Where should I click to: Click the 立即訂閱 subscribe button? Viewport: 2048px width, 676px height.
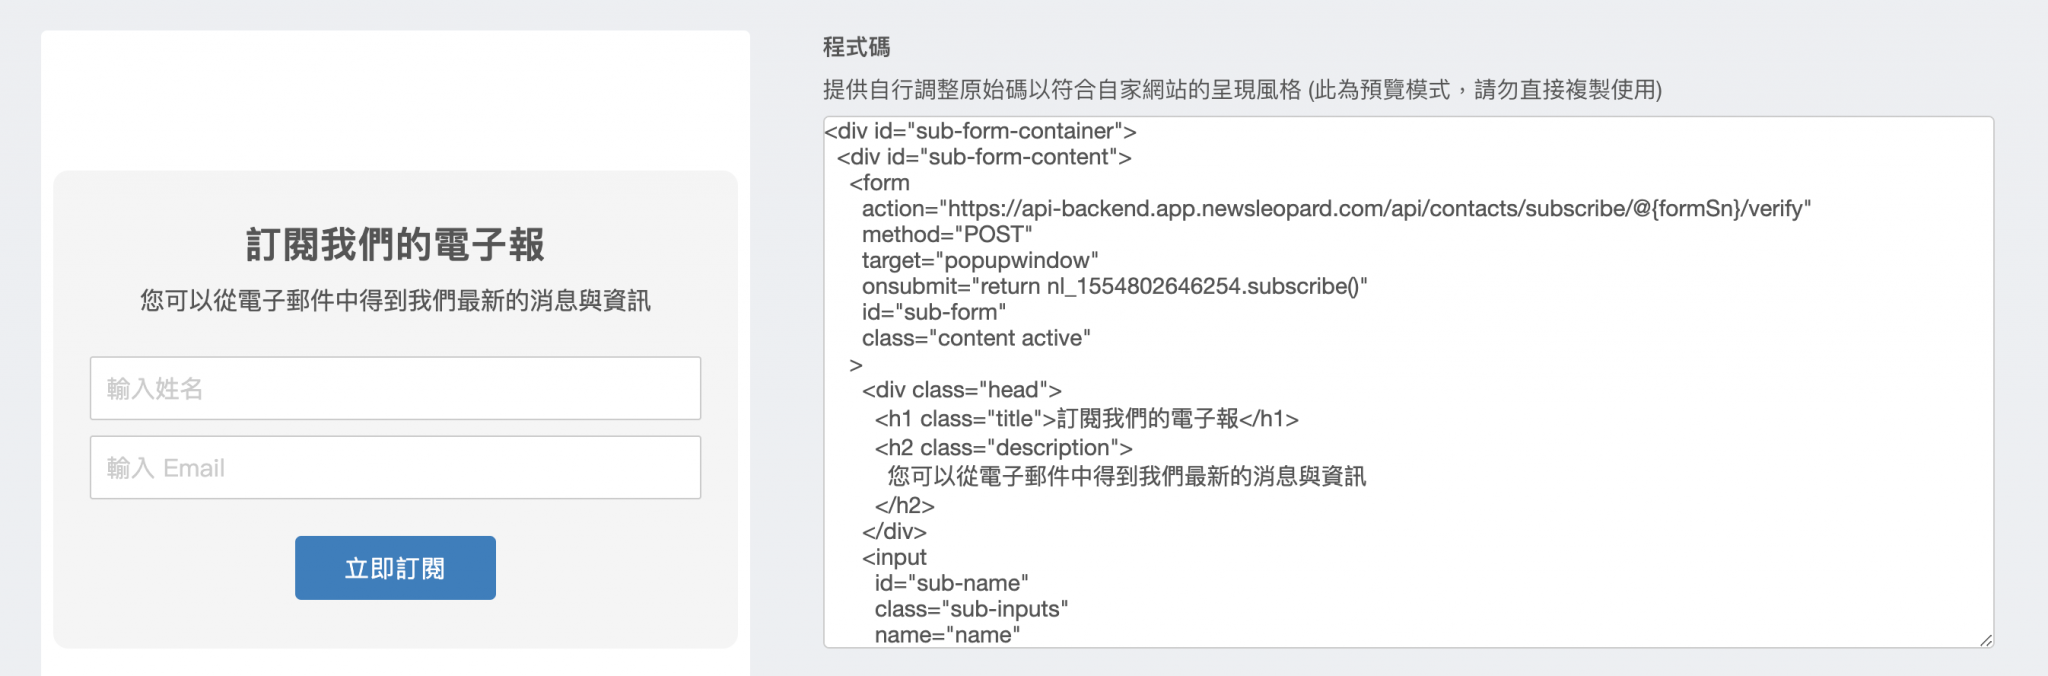pyautogui.click(x=395, y=568)
